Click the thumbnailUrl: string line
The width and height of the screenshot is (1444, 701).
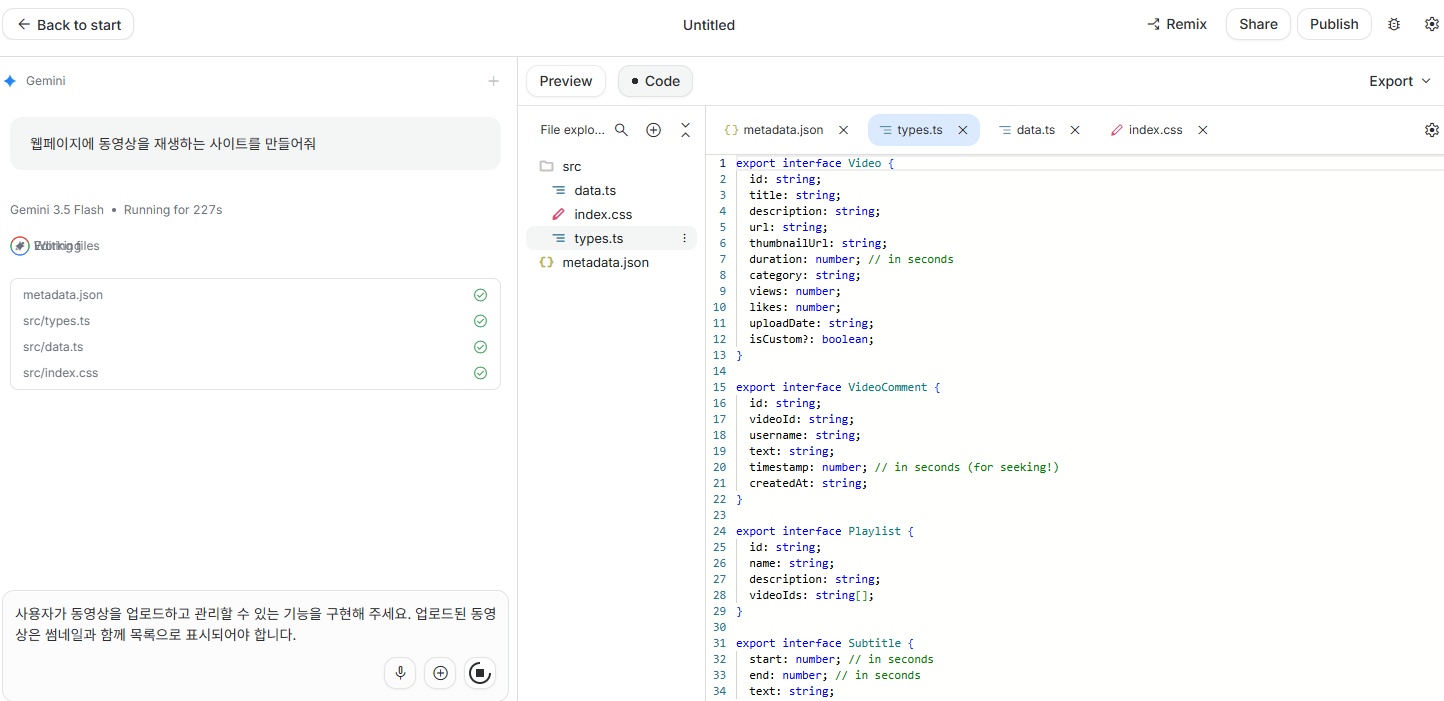point(818,243)
